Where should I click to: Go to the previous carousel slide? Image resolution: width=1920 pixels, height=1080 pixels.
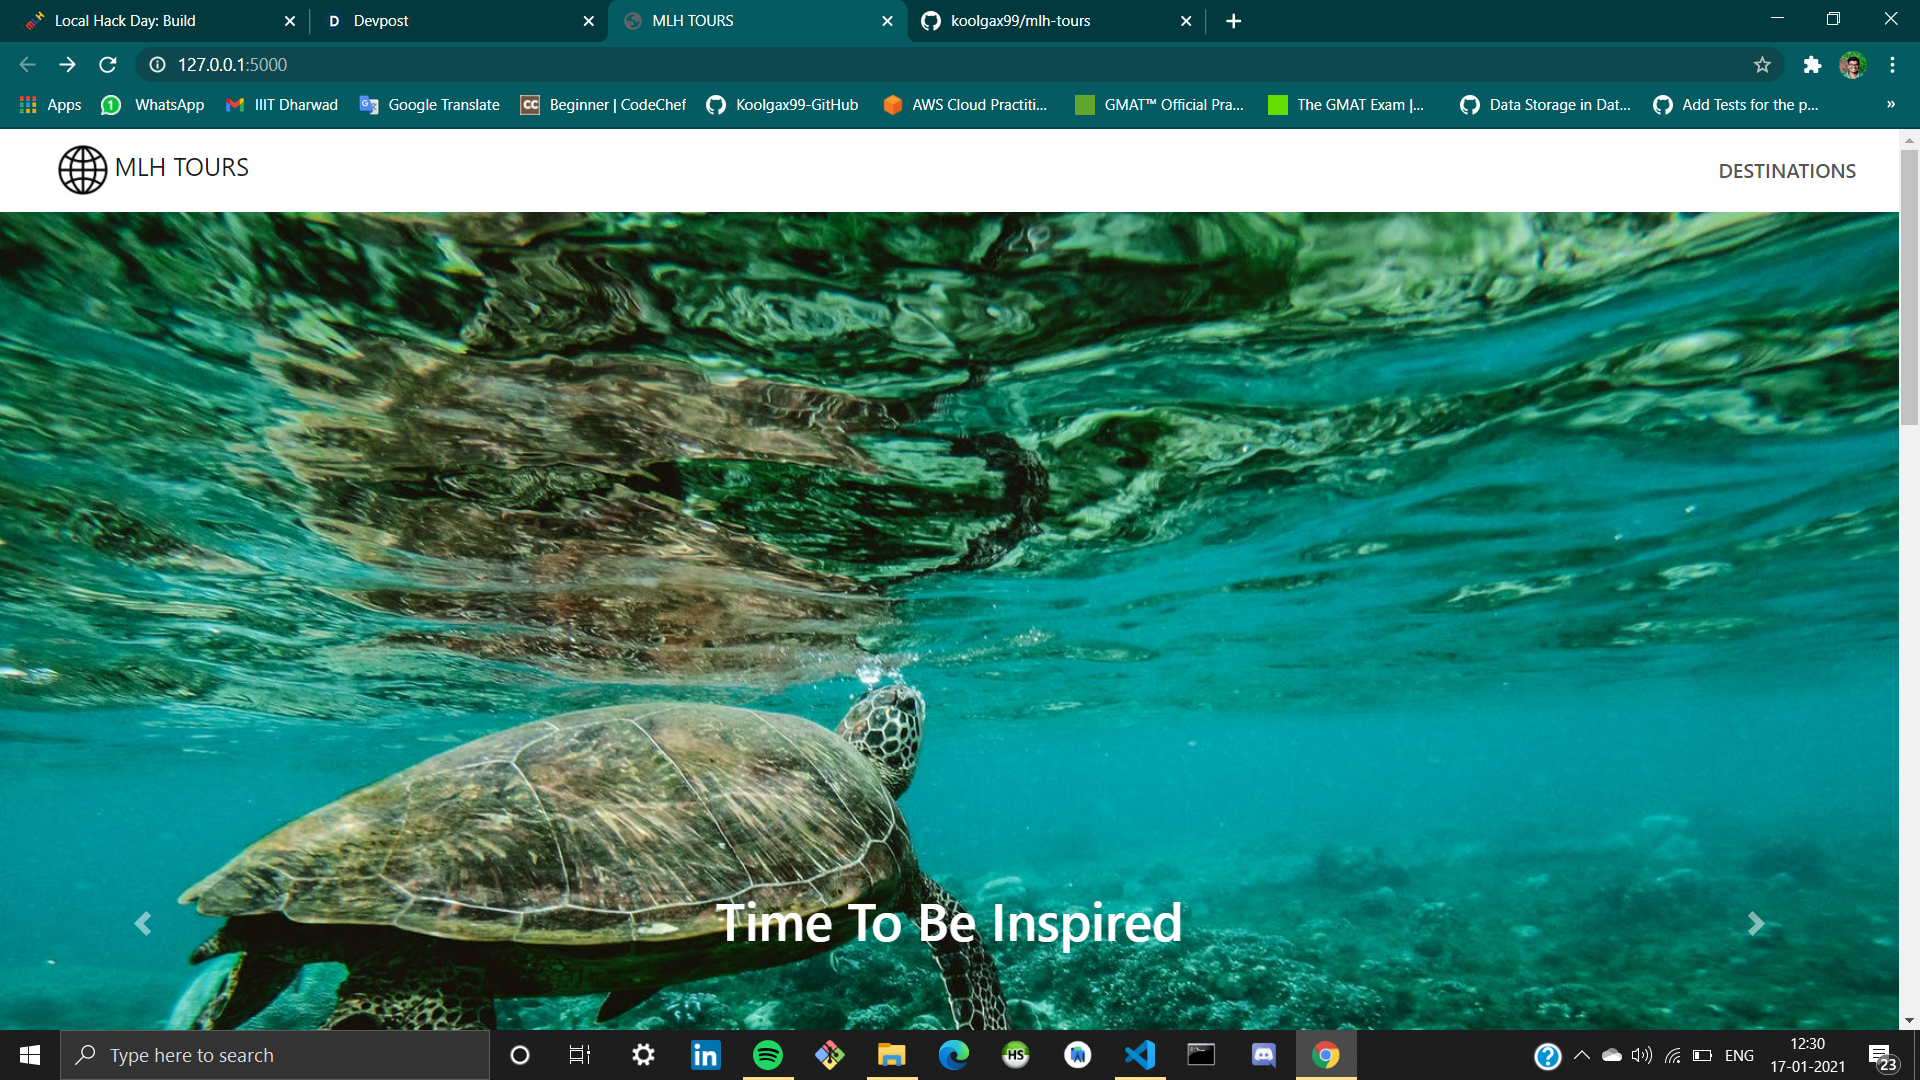[x=143, y=924]
